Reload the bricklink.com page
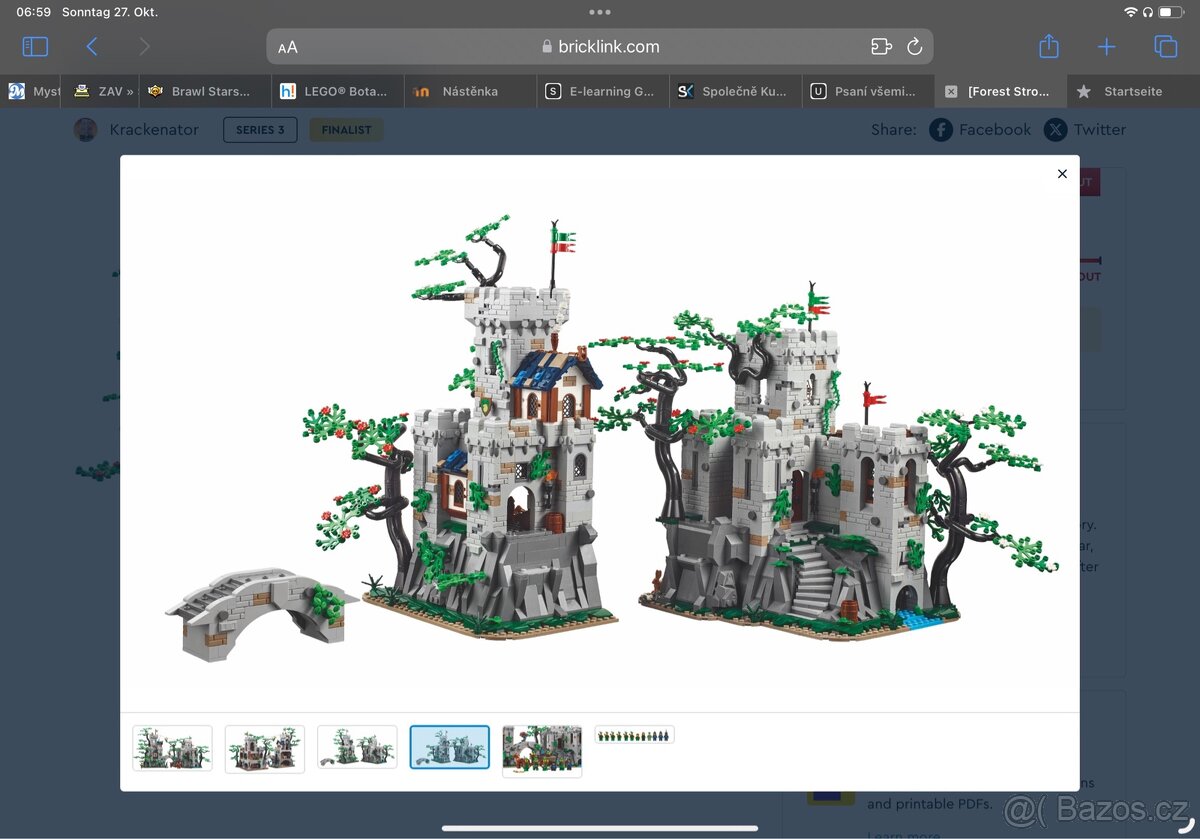Viewport: 1200px width, 839px height. click(915, 46)
